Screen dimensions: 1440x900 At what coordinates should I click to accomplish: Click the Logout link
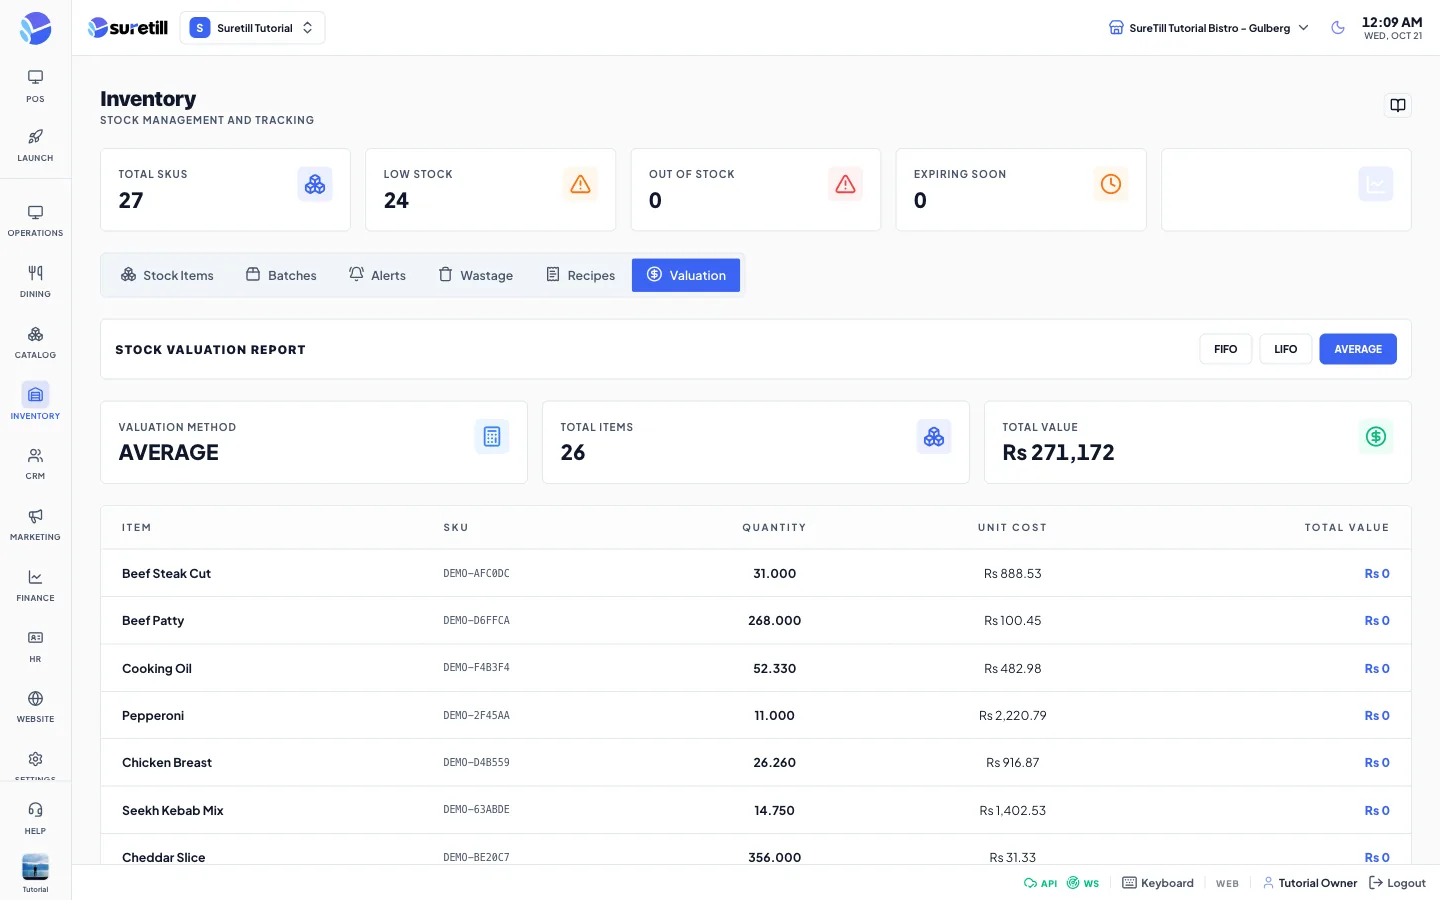click(1397, 883)
